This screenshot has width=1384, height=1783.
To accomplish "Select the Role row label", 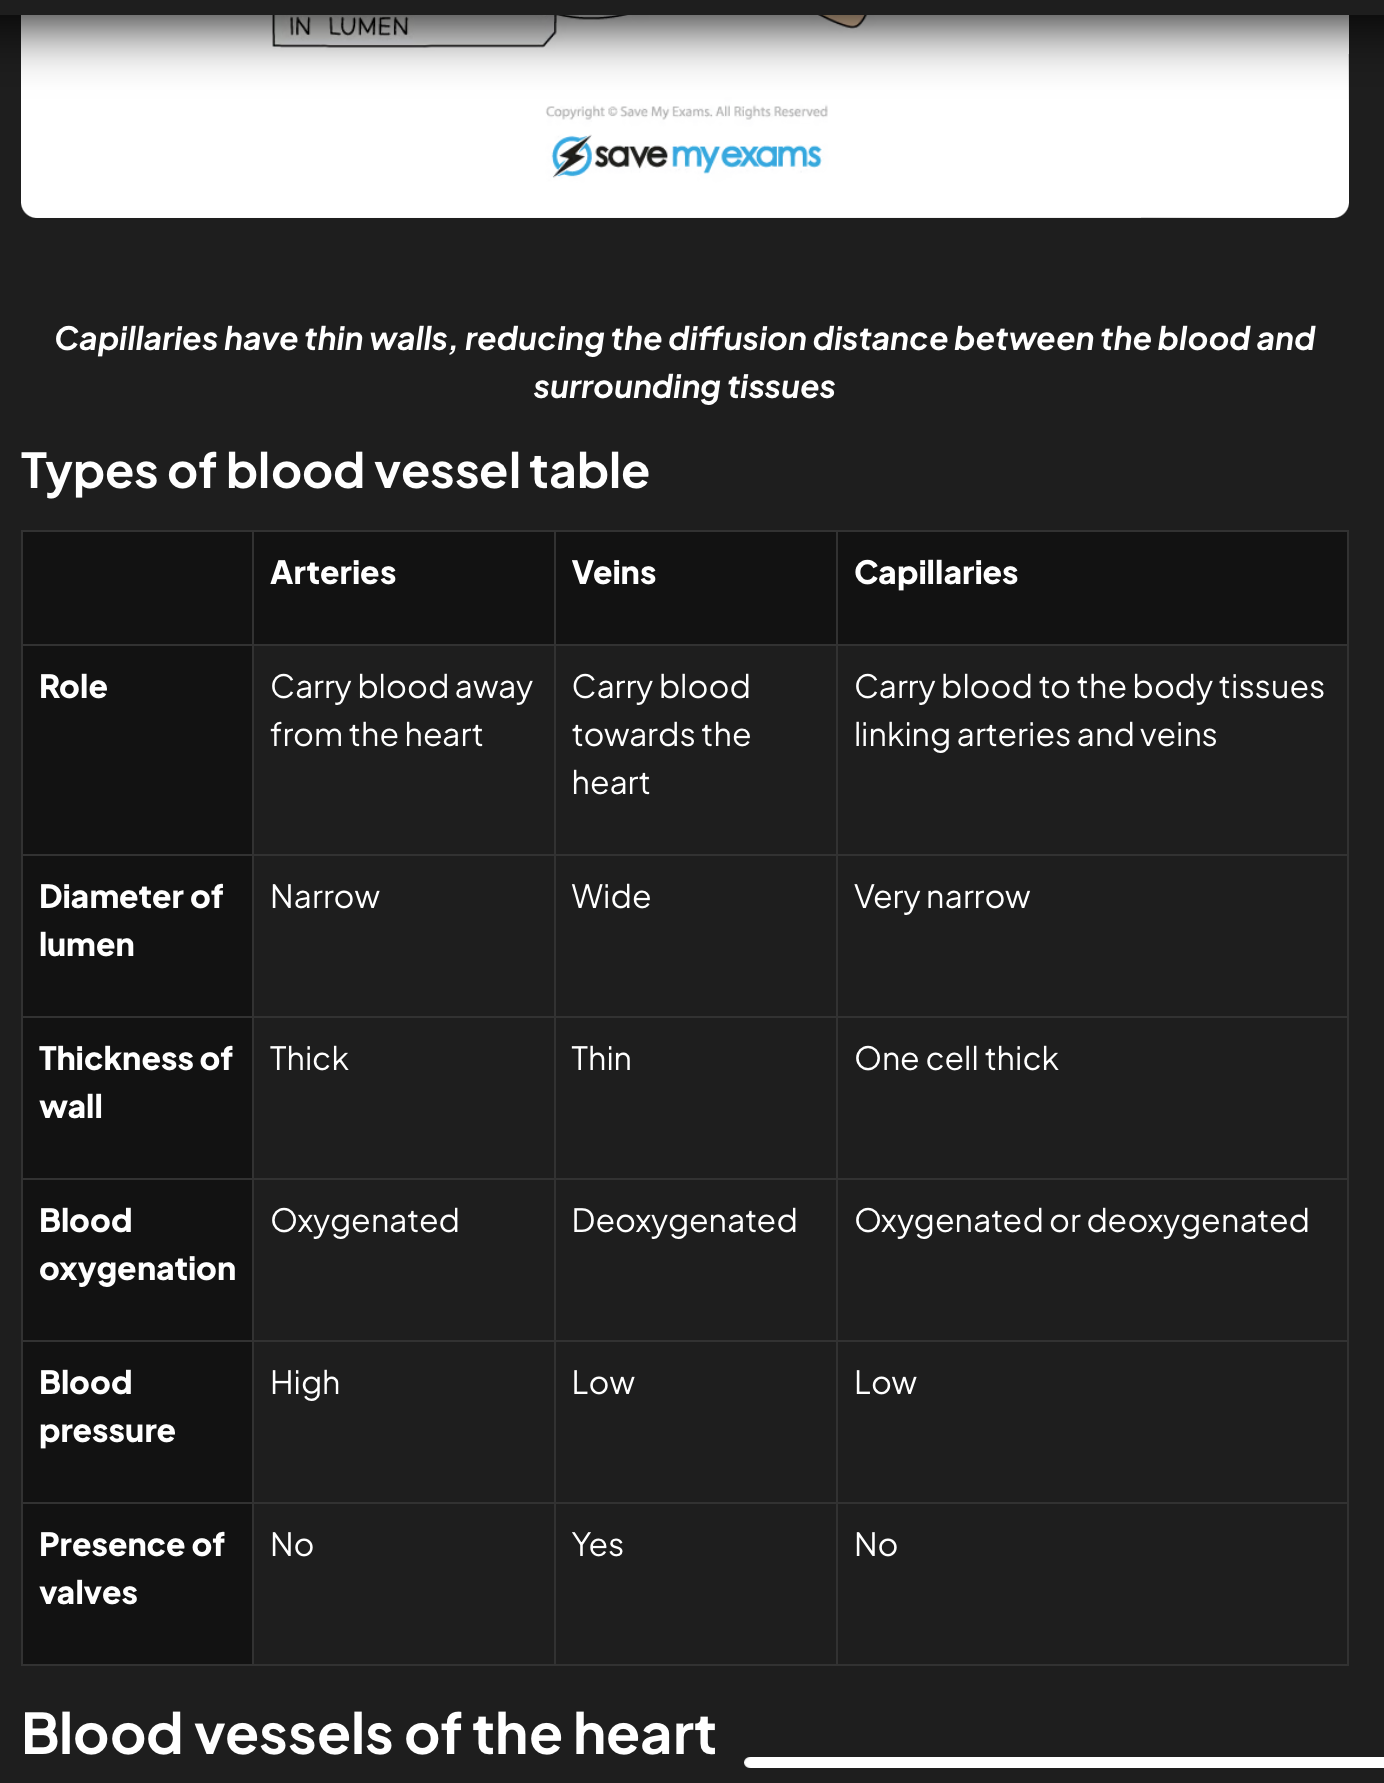I will [73, 687].
